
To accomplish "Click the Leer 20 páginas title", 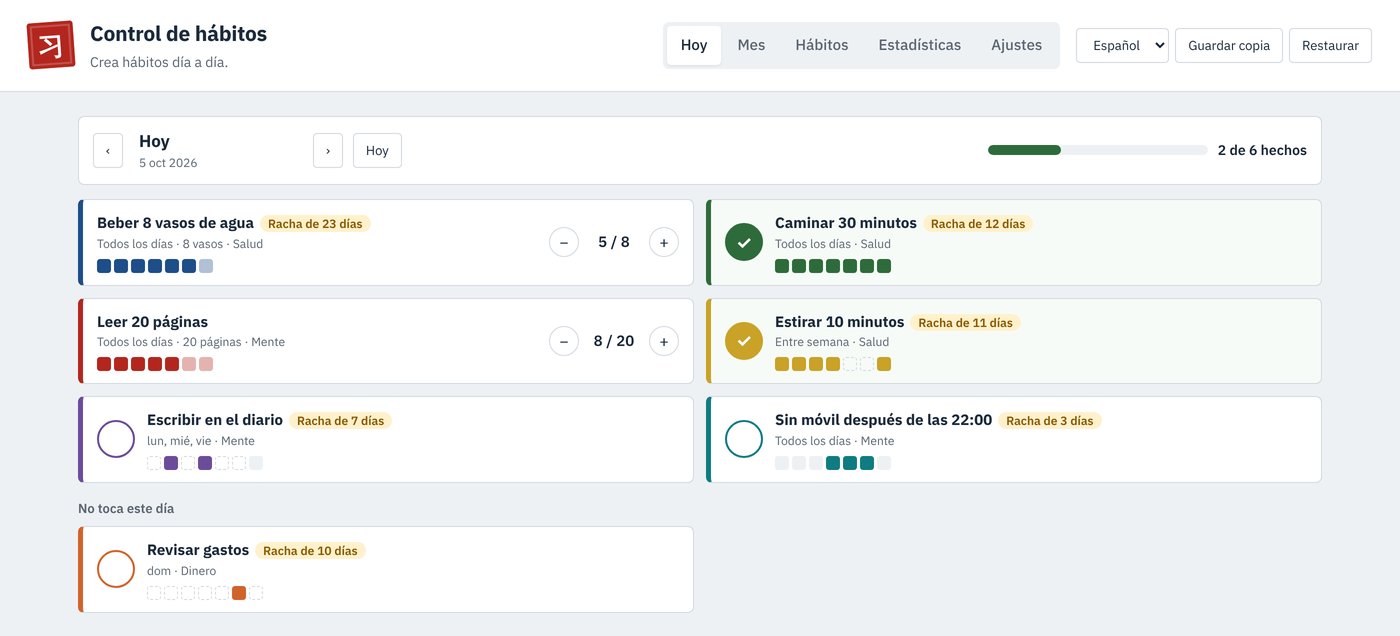I will [x=152, y=322].
